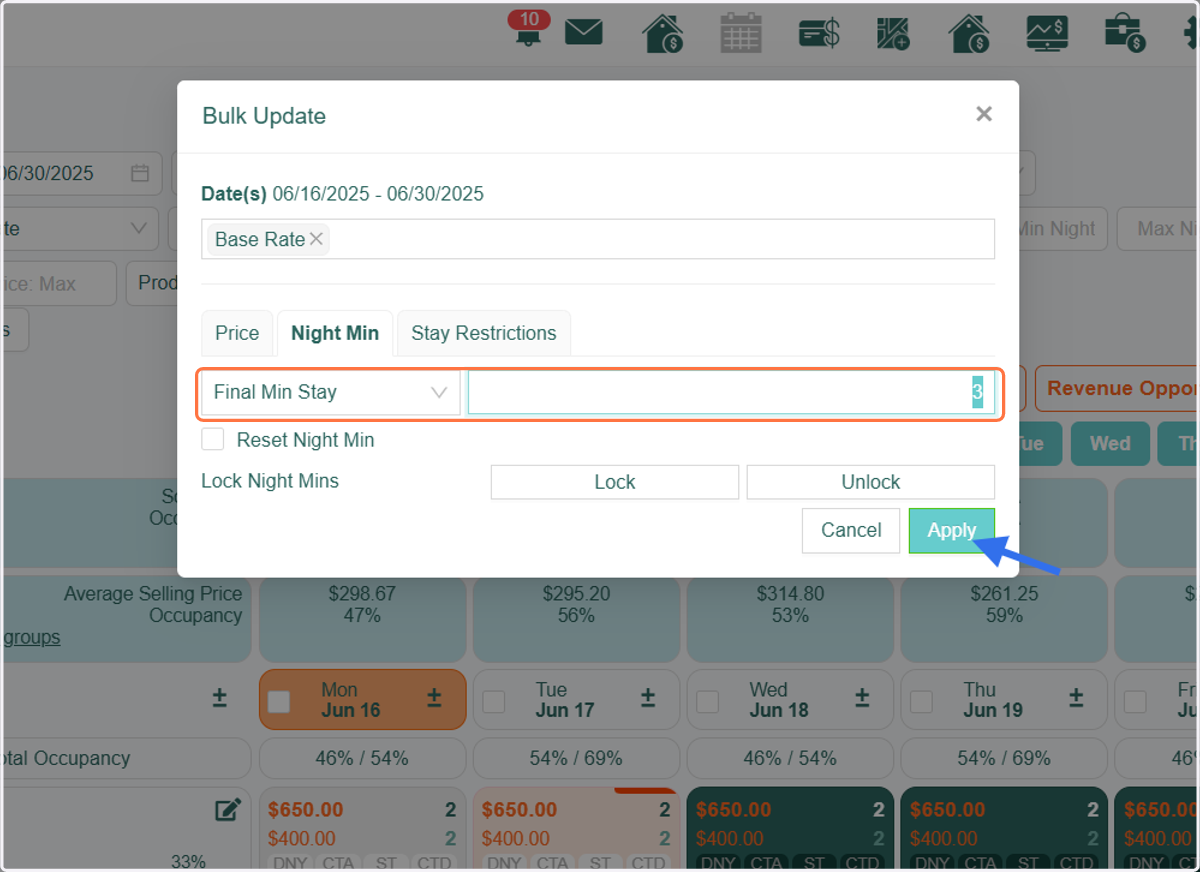The image size is (1200, 872).
Task: Check the Thu Jun 19 checkbox
Action: click(921, 702)
